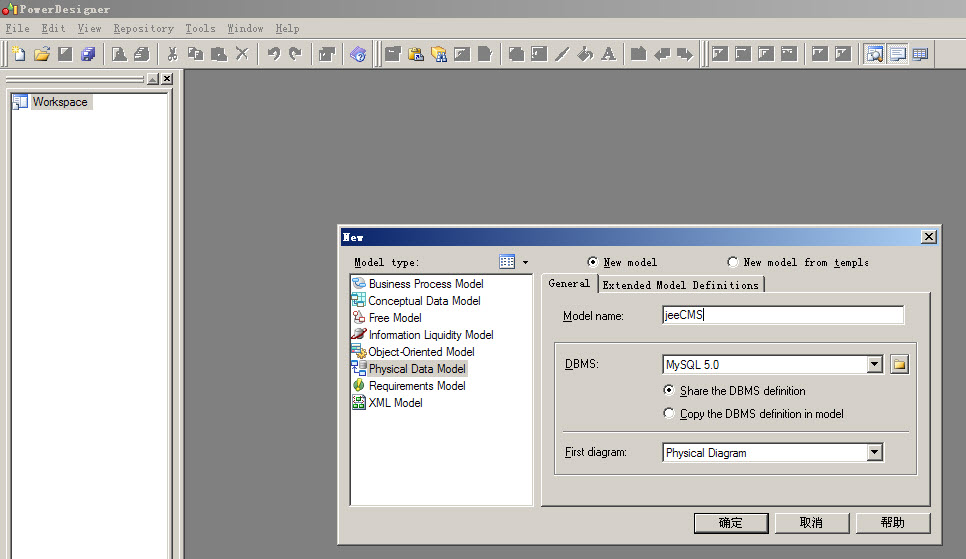Click the Save All toolbar icon
Viewport: 966px width, 559px height.
click(88, 54)
